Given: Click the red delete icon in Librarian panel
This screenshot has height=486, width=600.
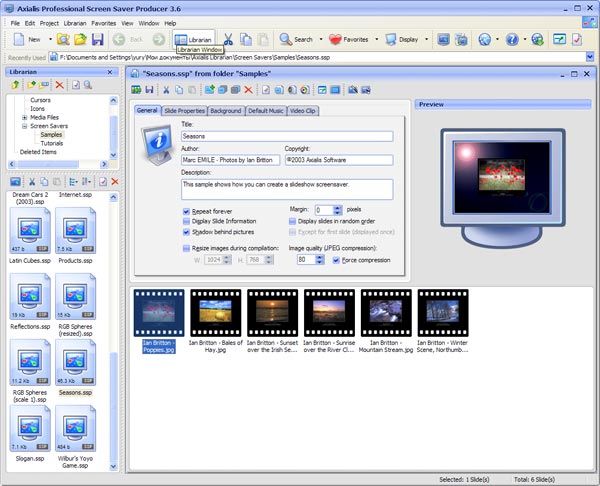Looking at the screenshot, I should (x=59, y=86).
